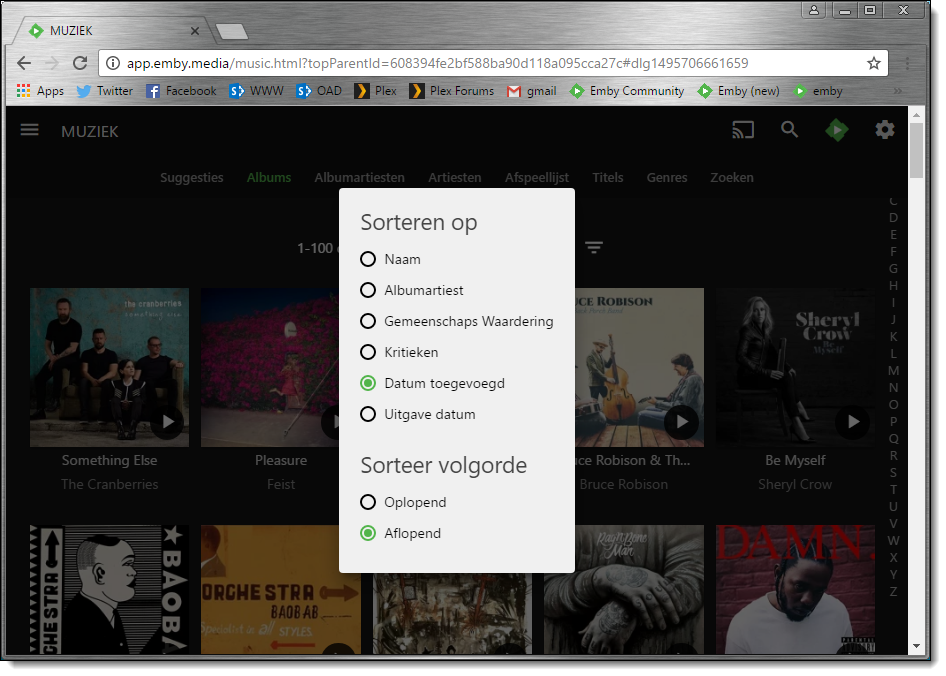Switch to Albumartiesten tab
The width and height of the screenshot is (946, 676).
click(x=359, y=177)
